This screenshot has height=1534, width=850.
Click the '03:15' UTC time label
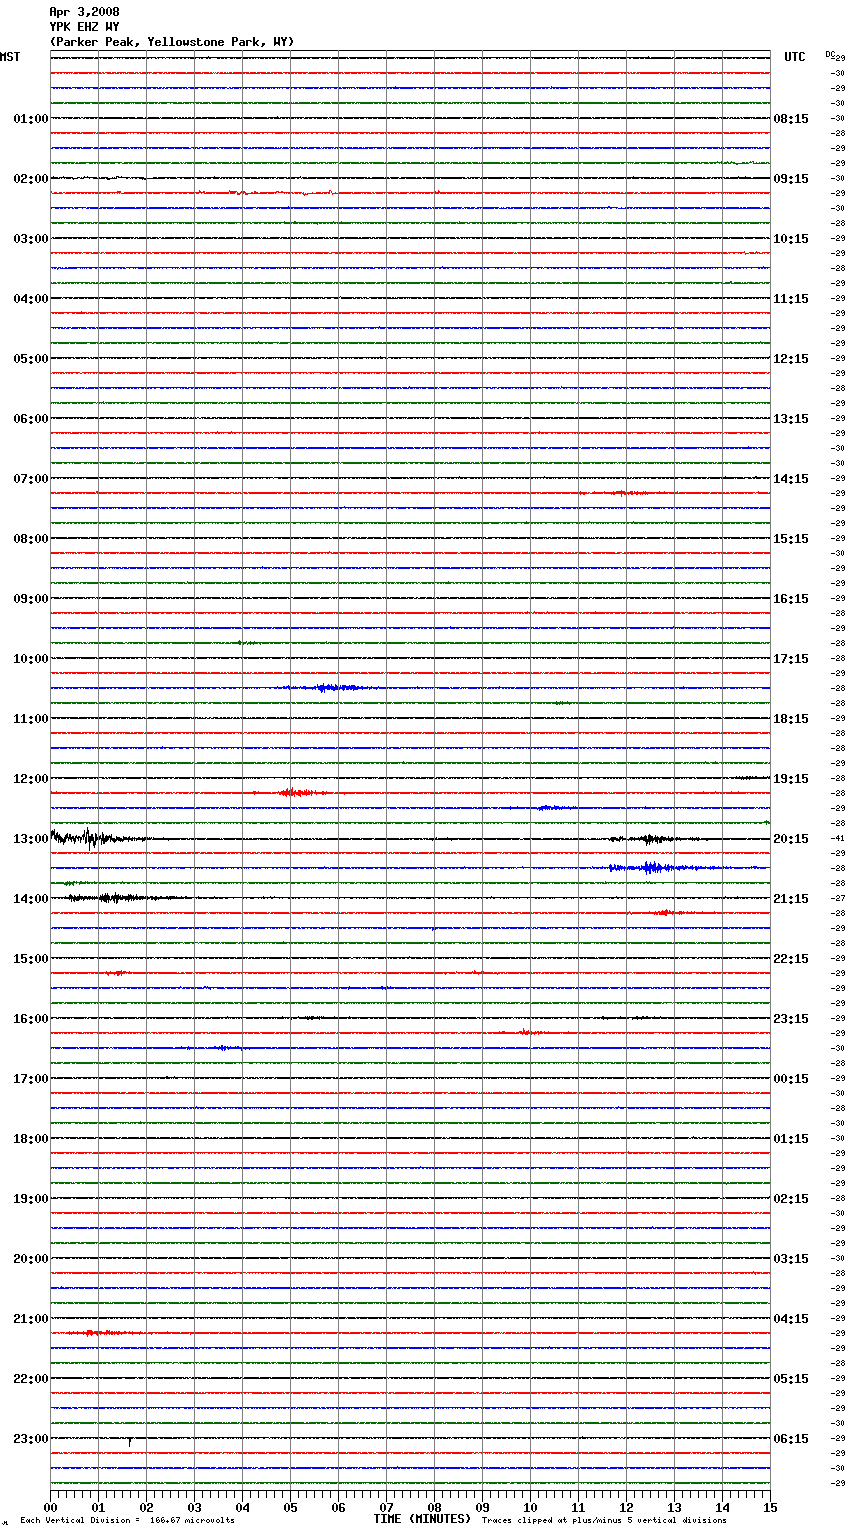(x=791, y=1259)
